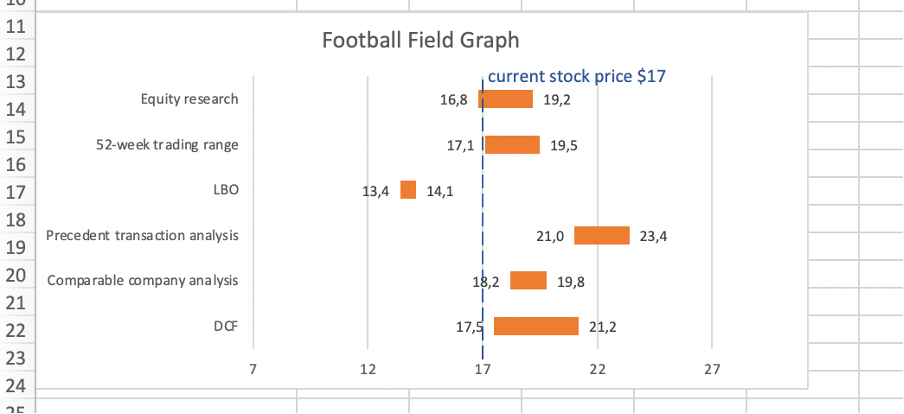Select the horizontal axis value 7
Image resolution: width=904 pixels, height=414 pixels.
(x=253, y=370)
